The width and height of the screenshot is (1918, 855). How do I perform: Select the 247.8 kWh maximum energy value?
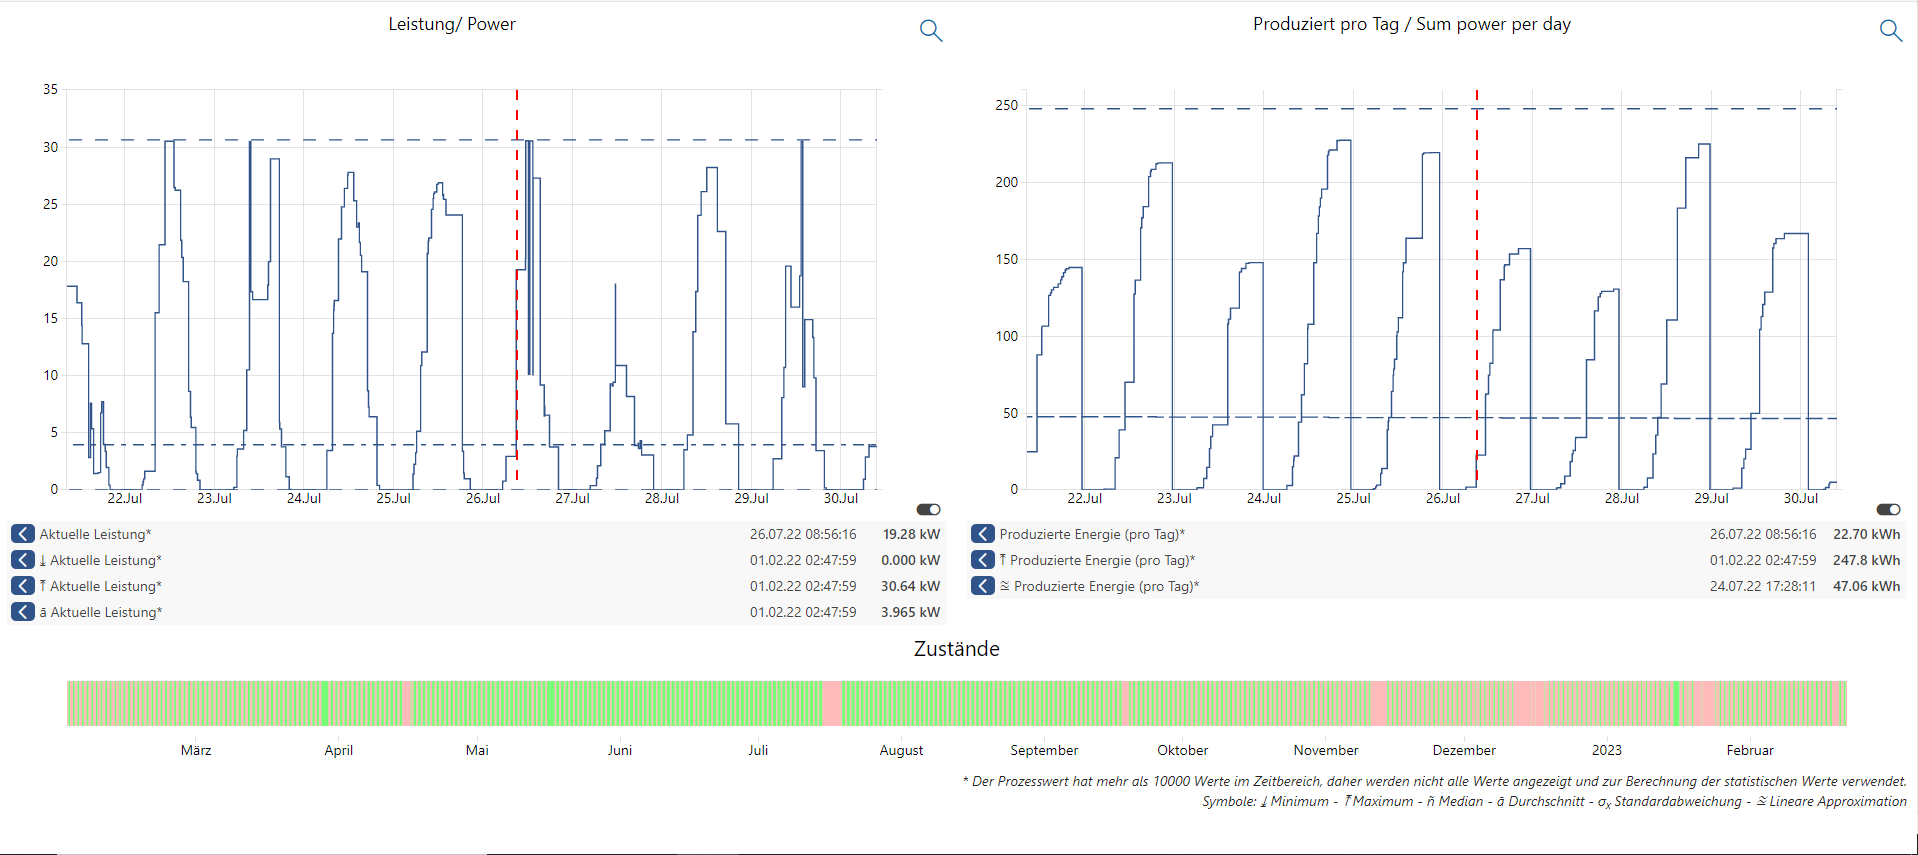pyautogui.click(x=1866, y=560)
